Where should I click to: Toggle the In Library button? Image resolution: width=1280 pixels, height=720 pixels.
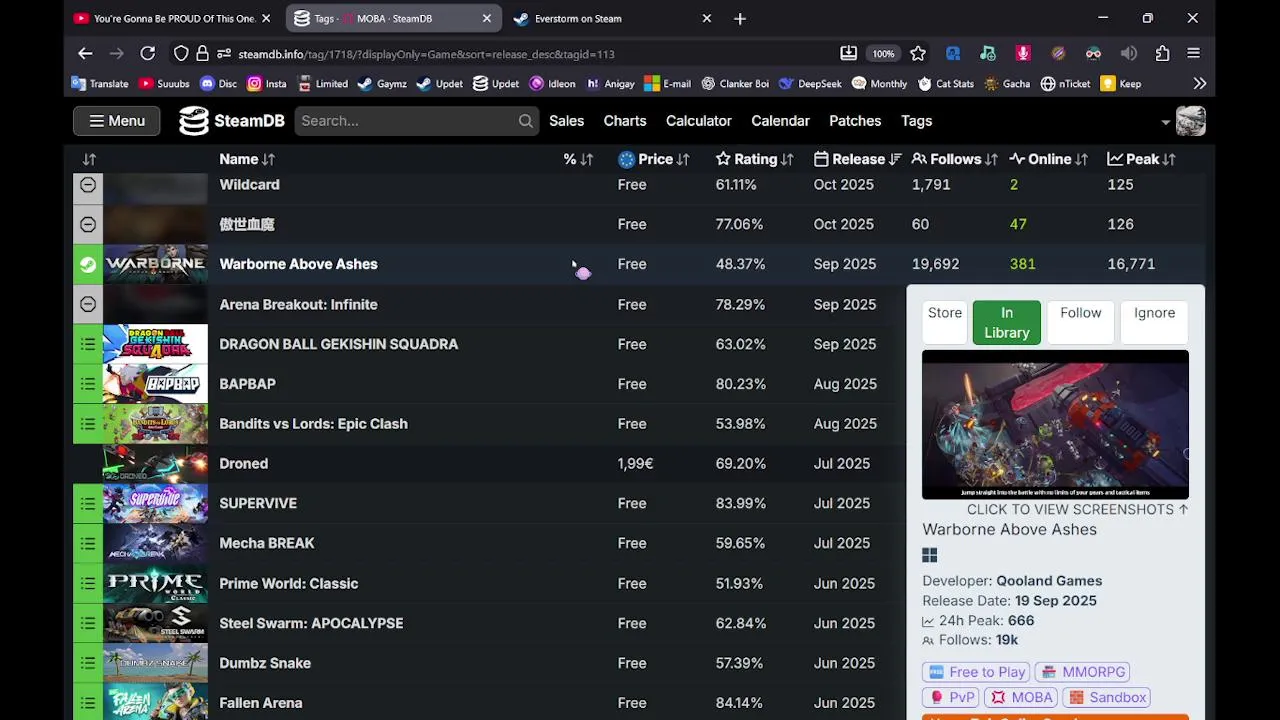1007,322
